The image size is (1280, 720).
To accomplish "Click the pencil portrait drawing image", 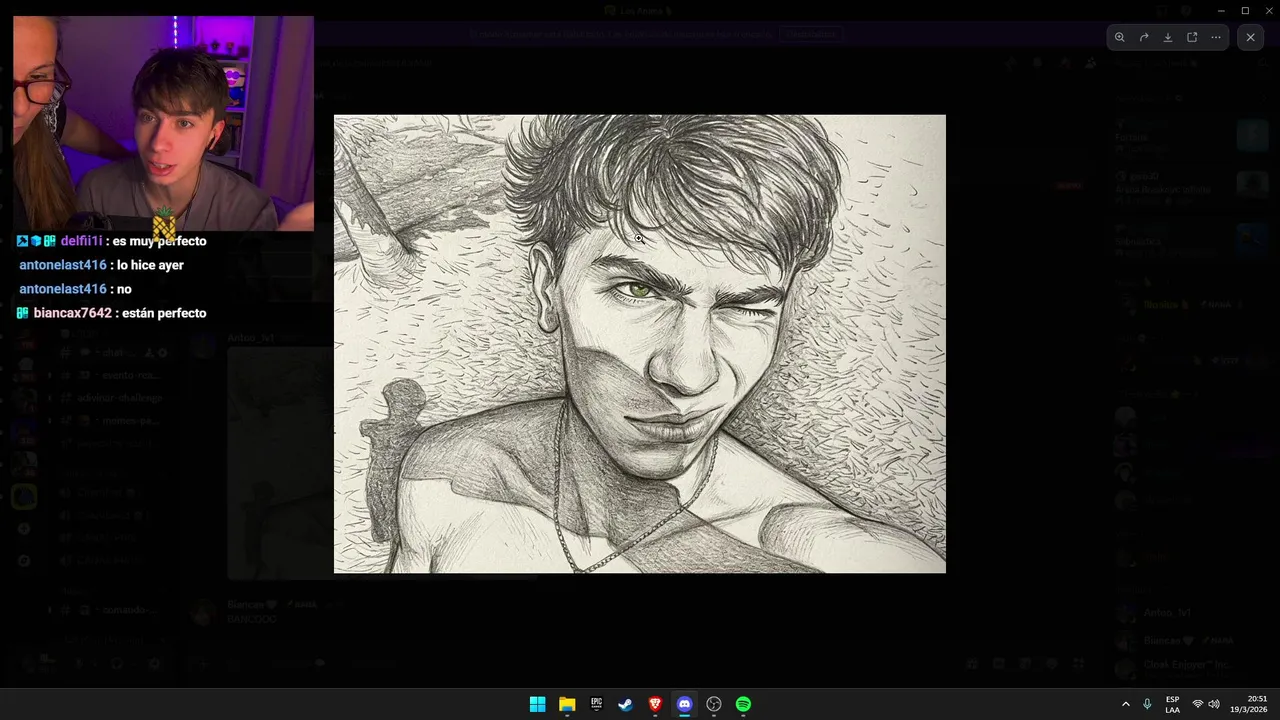I will tap(640, 344).
